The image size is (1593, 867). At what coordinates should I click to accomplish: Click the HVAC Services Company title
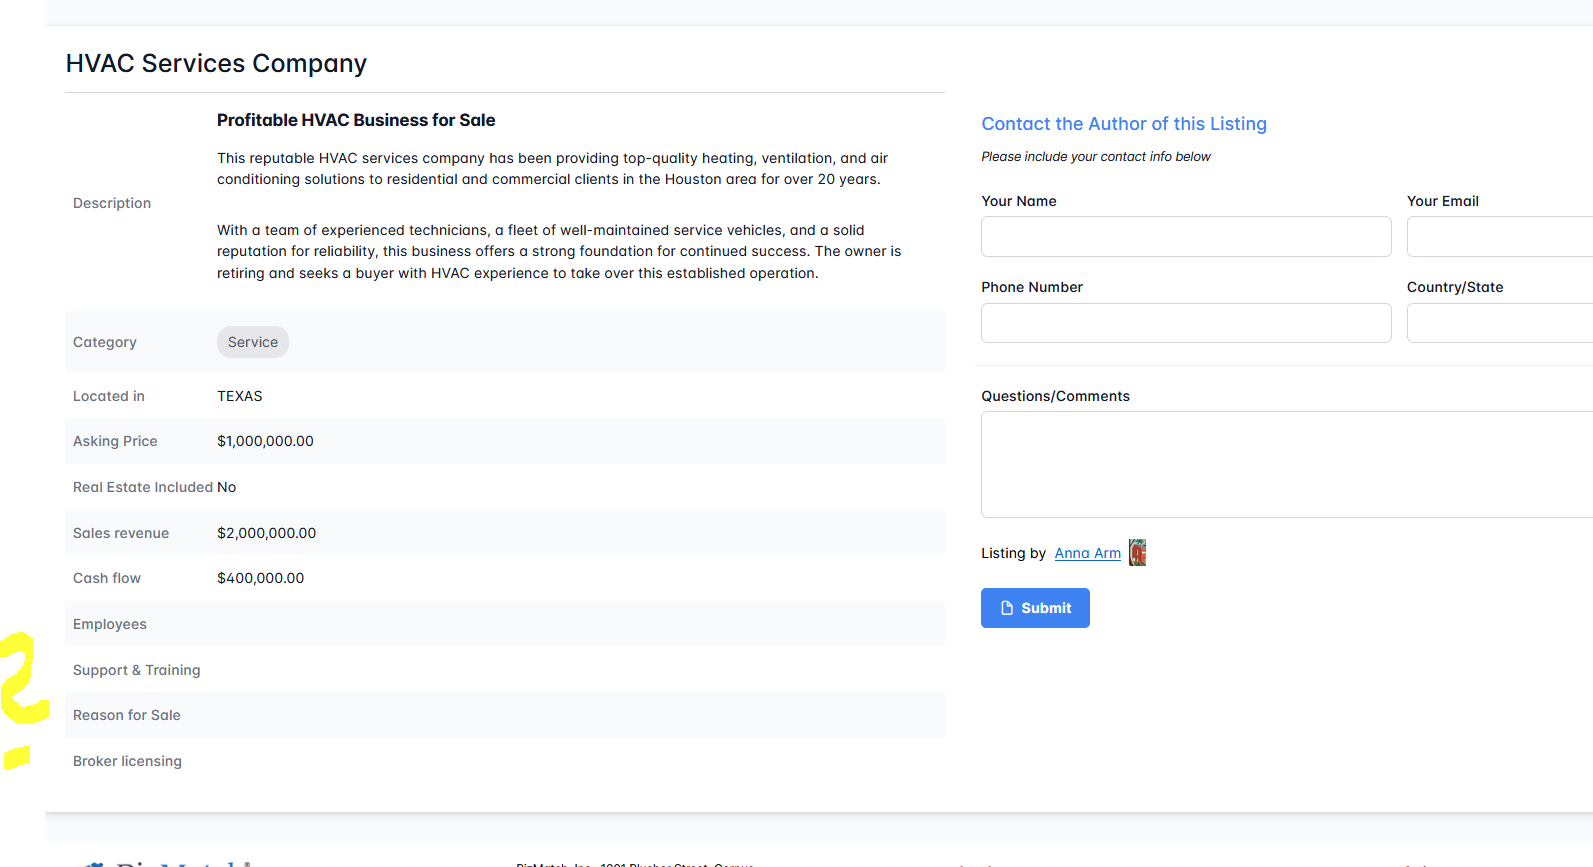click(216, 63)
